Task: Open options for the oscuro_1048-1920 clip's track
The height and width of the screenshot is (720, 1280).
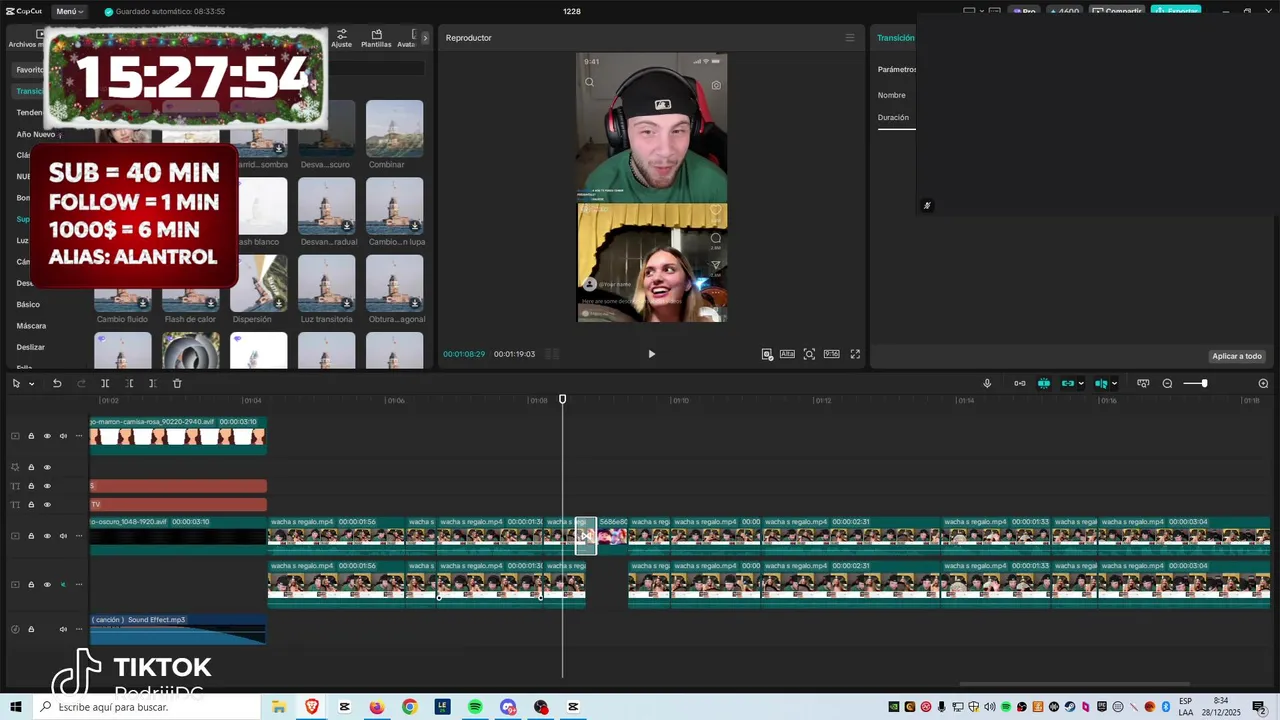Action: [x=79, y=536]
